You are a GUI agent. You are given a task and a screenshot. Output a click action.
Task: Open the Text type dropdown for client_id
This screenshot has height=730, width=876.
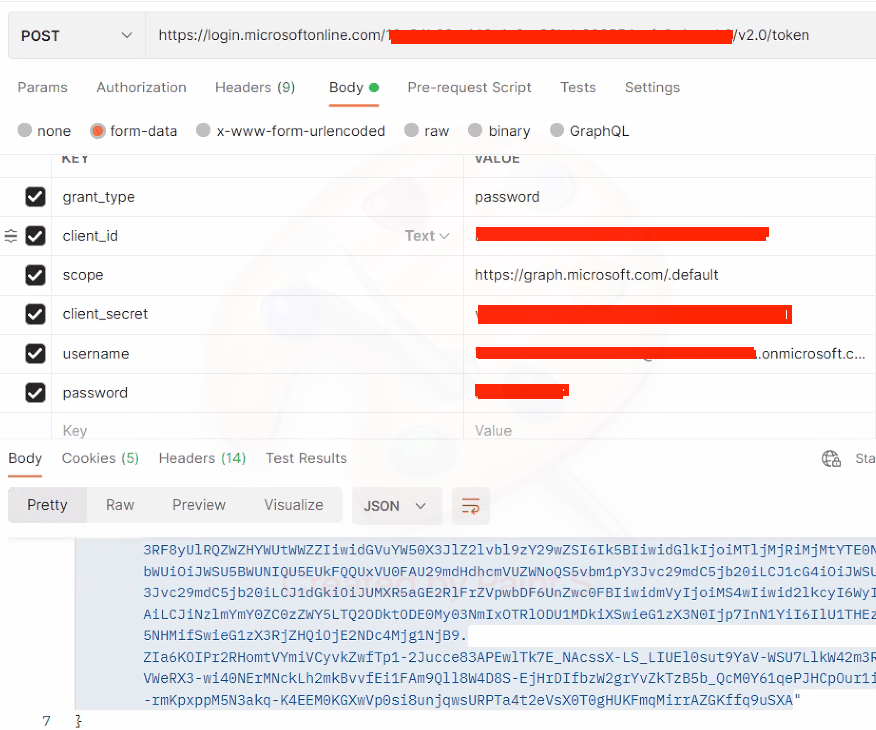pyautogui.click(x=427, y=236)
